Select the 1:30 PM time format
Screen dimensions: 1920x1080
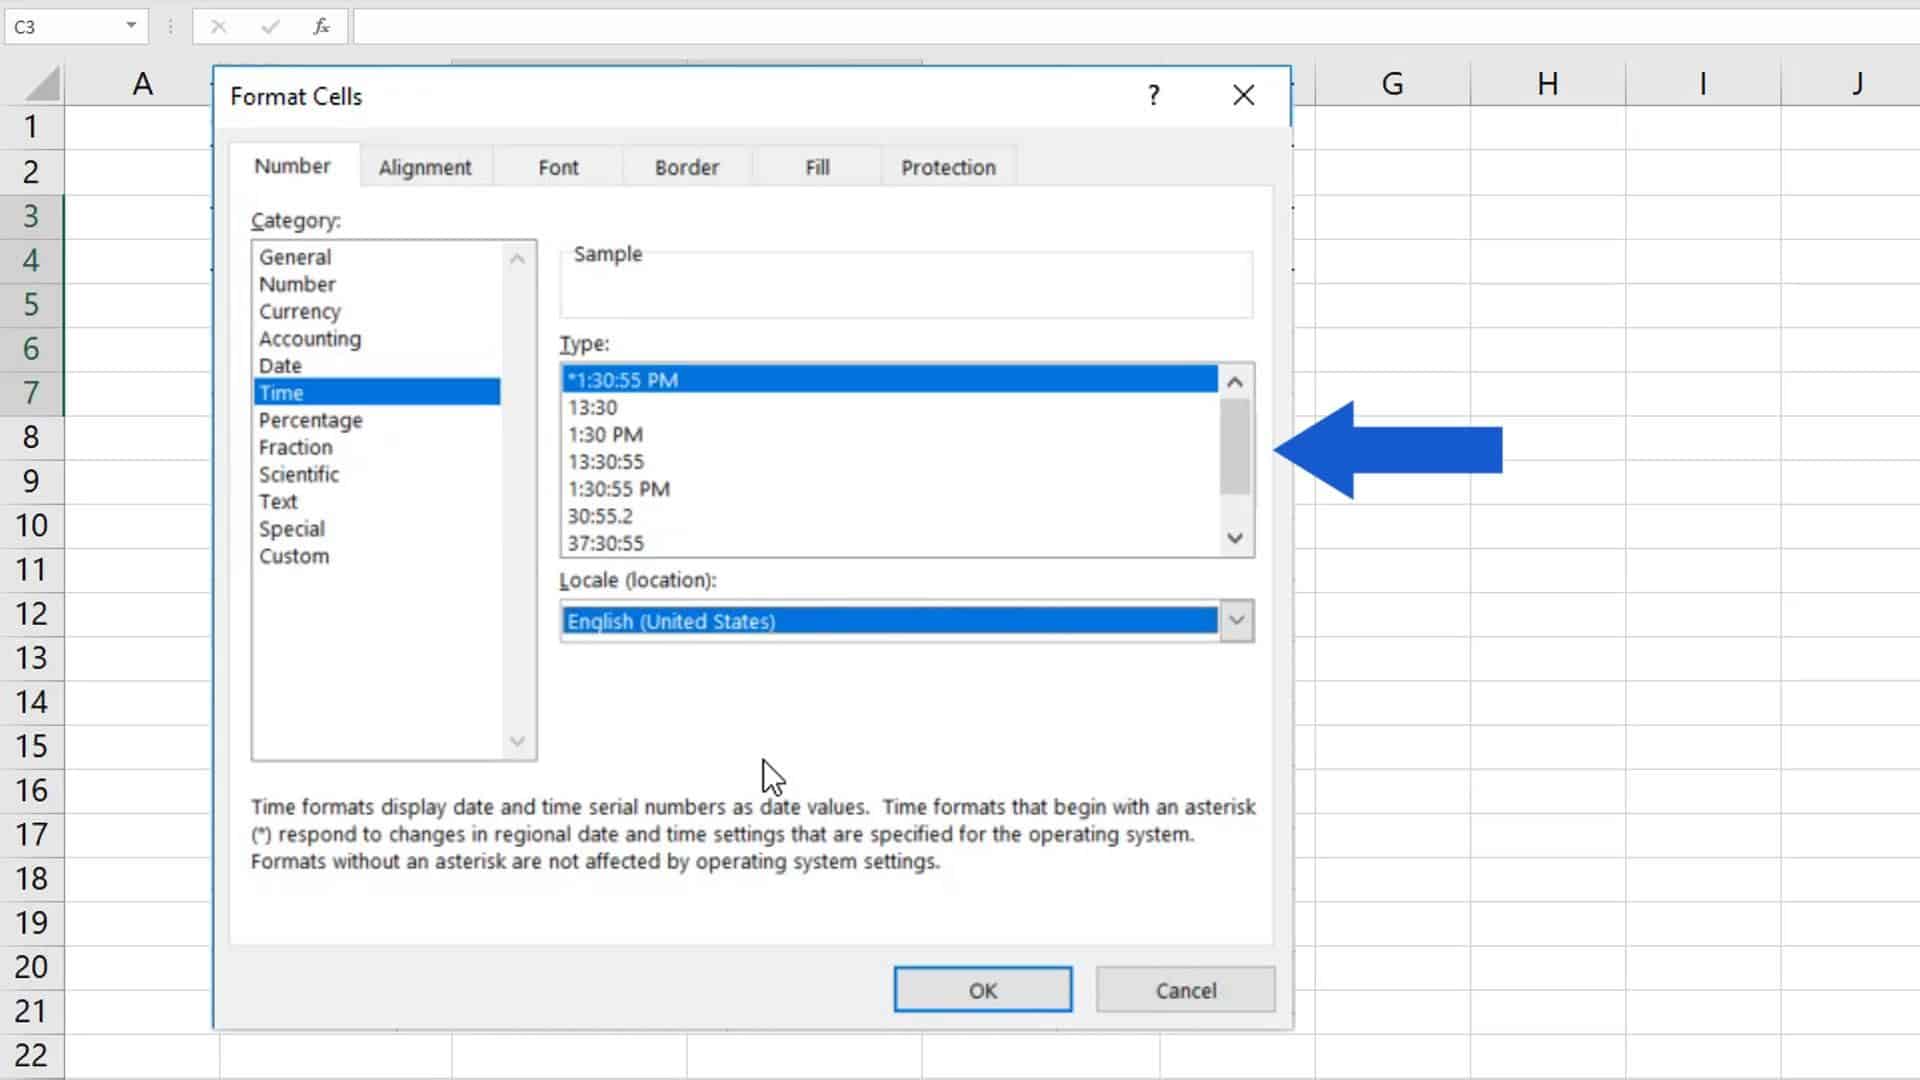[x=605, y=434]
